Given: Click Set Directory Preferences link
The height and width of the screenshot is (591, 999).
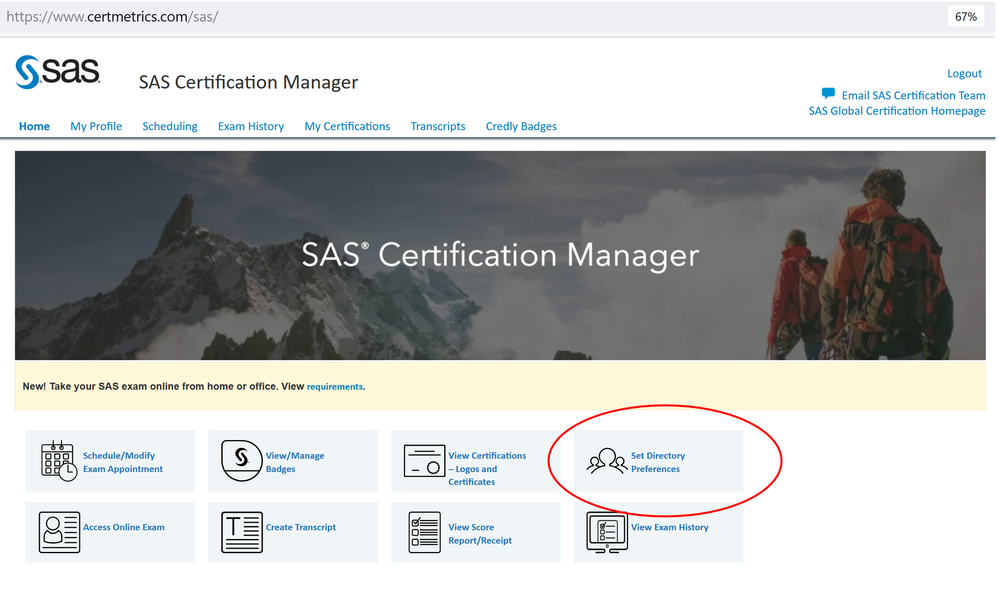Looking at the screenshot, I should coord(658,462).
